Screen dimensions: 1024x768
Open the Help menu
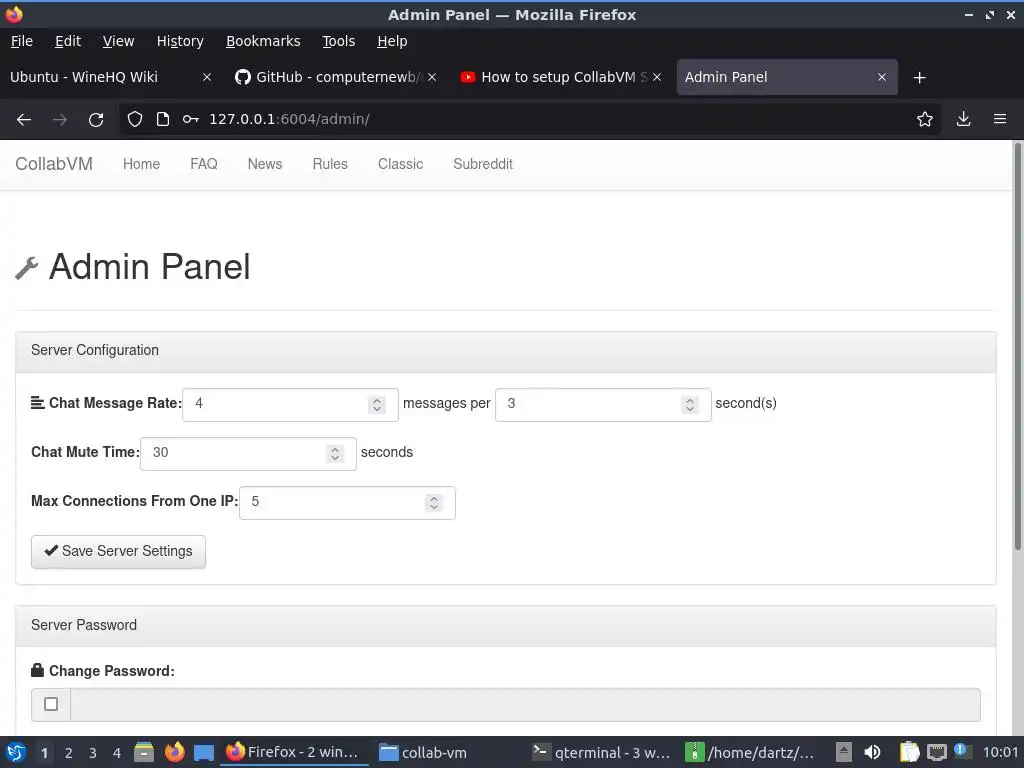click(x=392, y=41)
